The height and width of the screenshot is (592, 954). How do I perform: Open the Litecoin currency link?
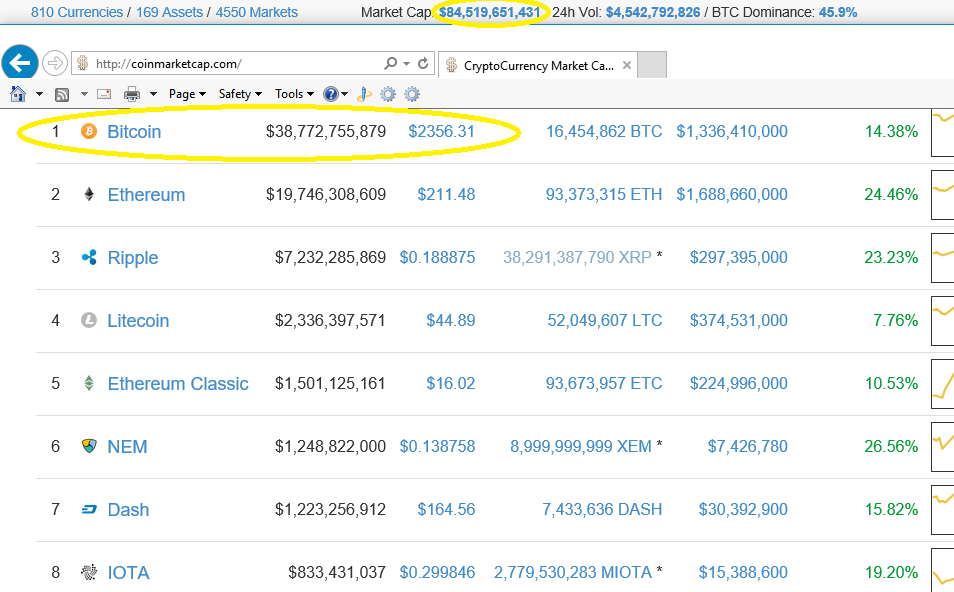(138, 321)
